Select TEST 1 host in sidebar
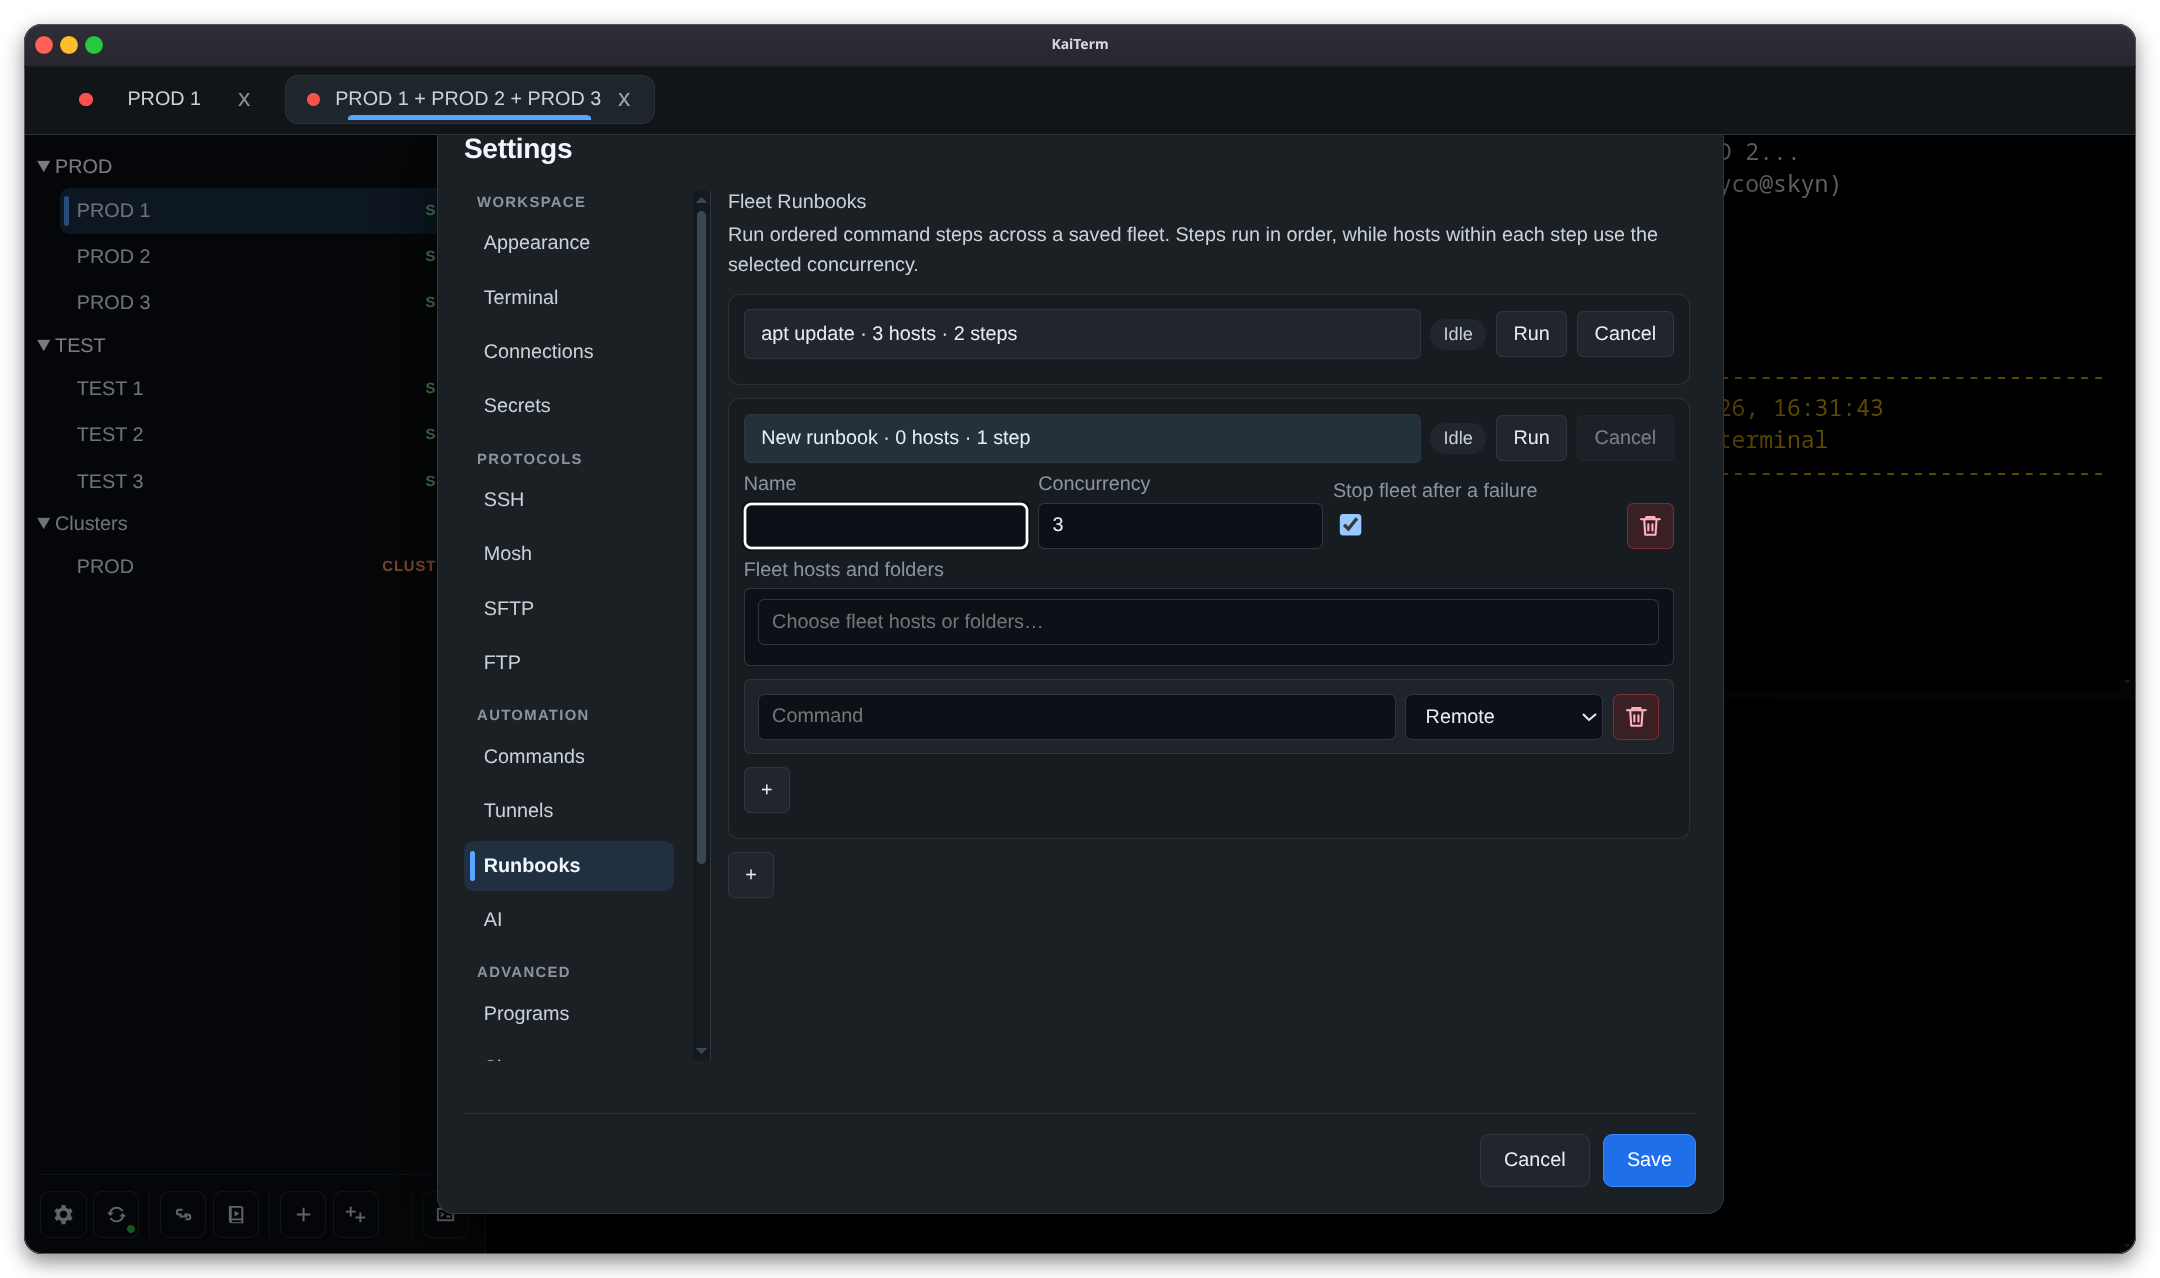The height and width of the screenshot is (1278, 2160). pos(248,389)
